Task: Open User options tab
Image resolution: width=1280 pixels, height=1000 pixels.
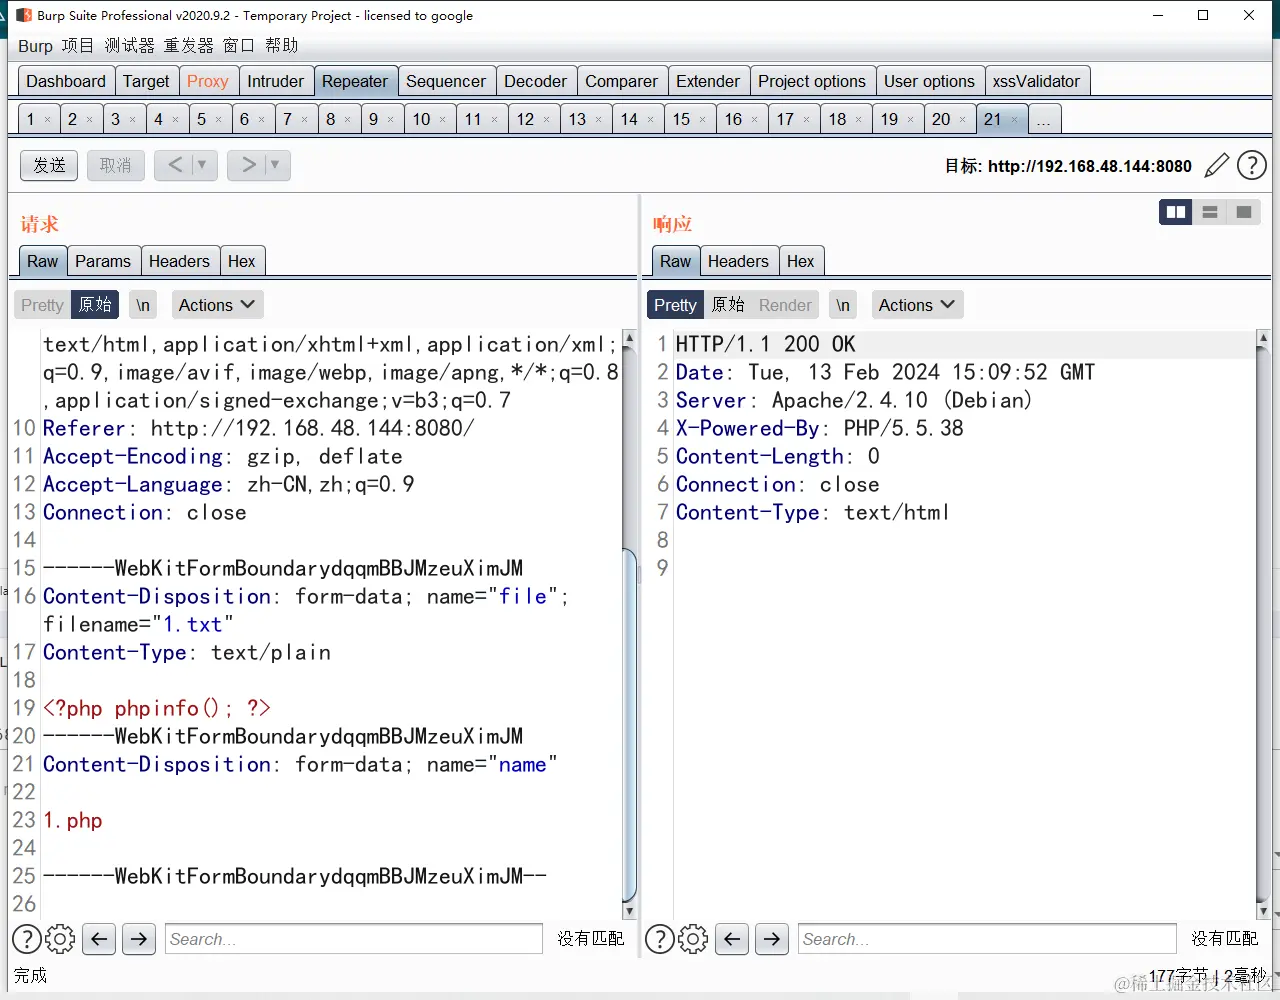Action: click(929, 81)
